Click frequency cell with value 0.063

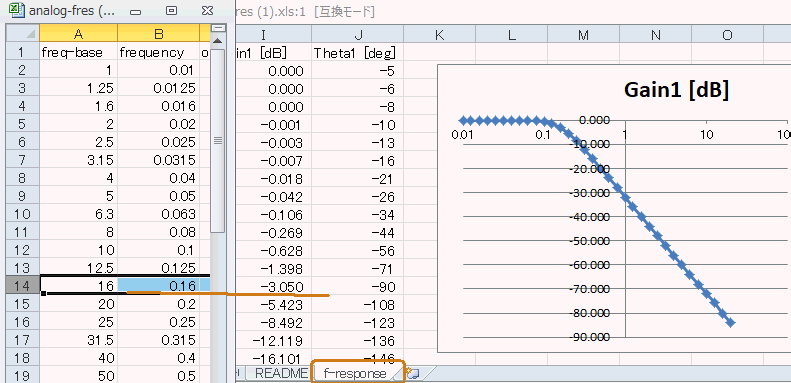[x=158, y=214]
